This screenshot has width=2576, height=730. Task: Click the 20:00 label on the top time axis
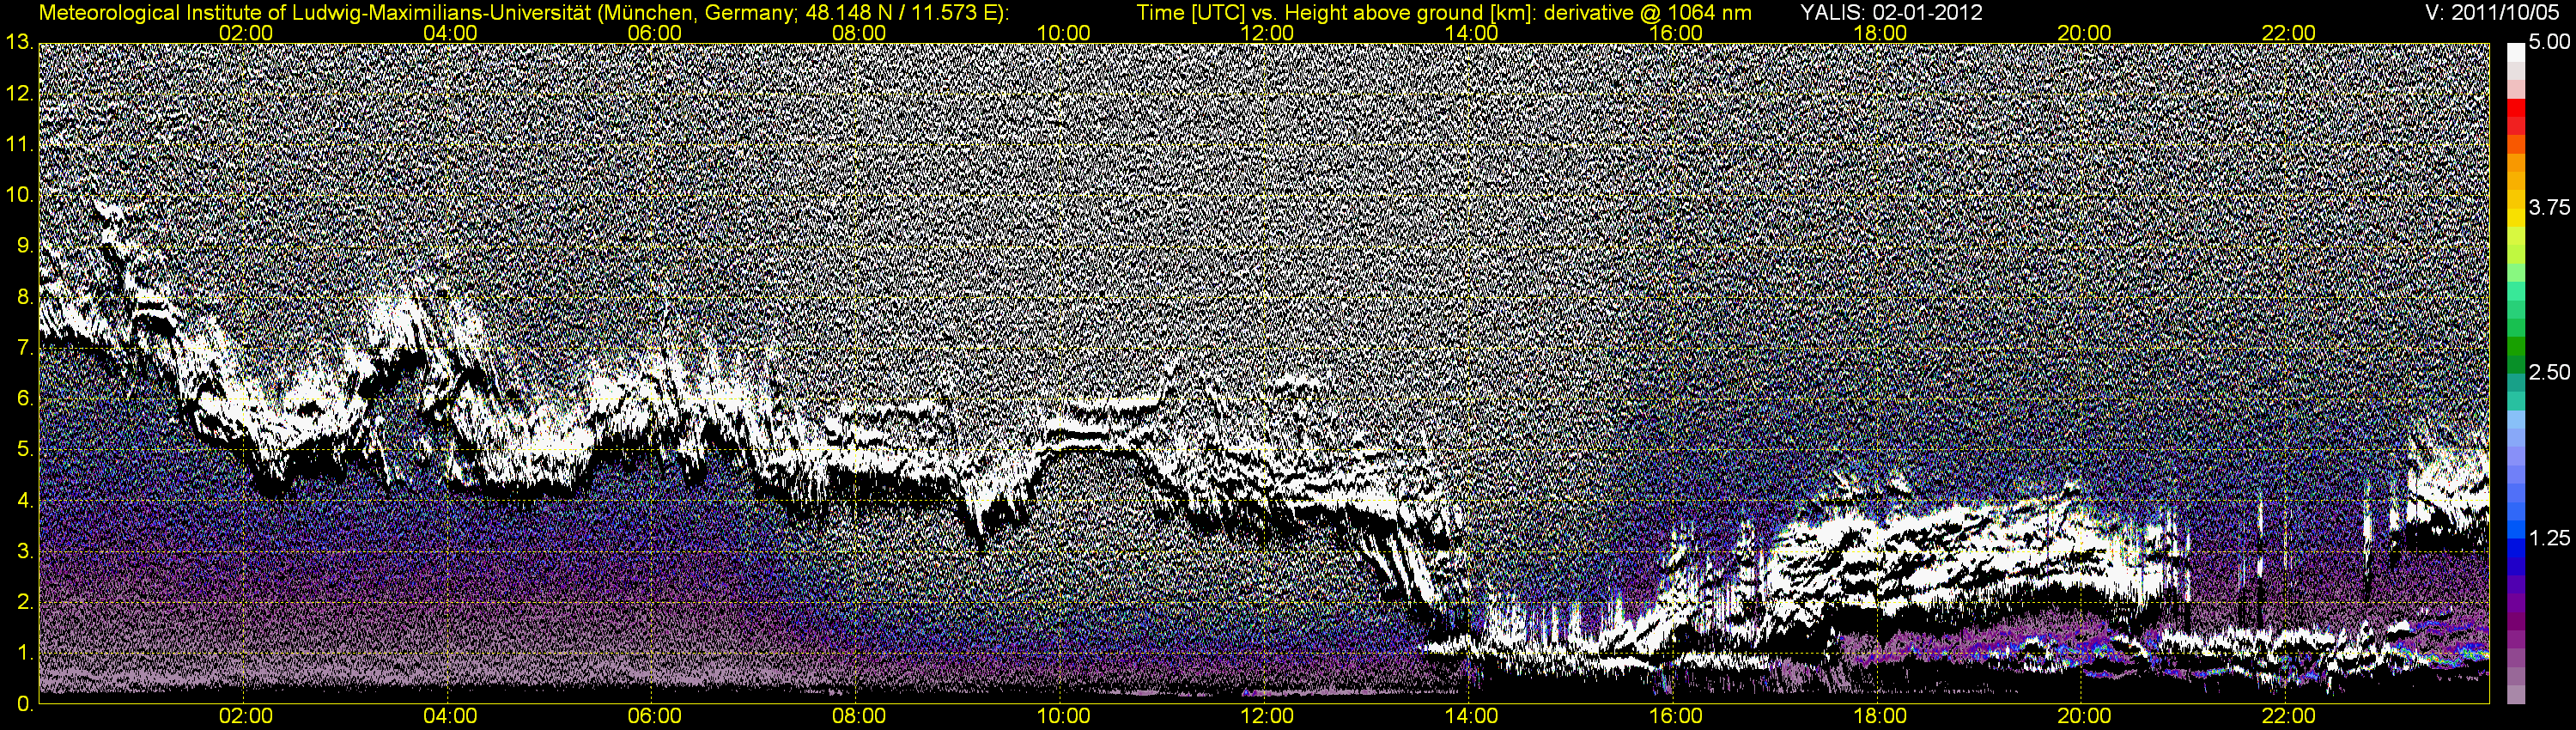click(x=2084, y=33)
